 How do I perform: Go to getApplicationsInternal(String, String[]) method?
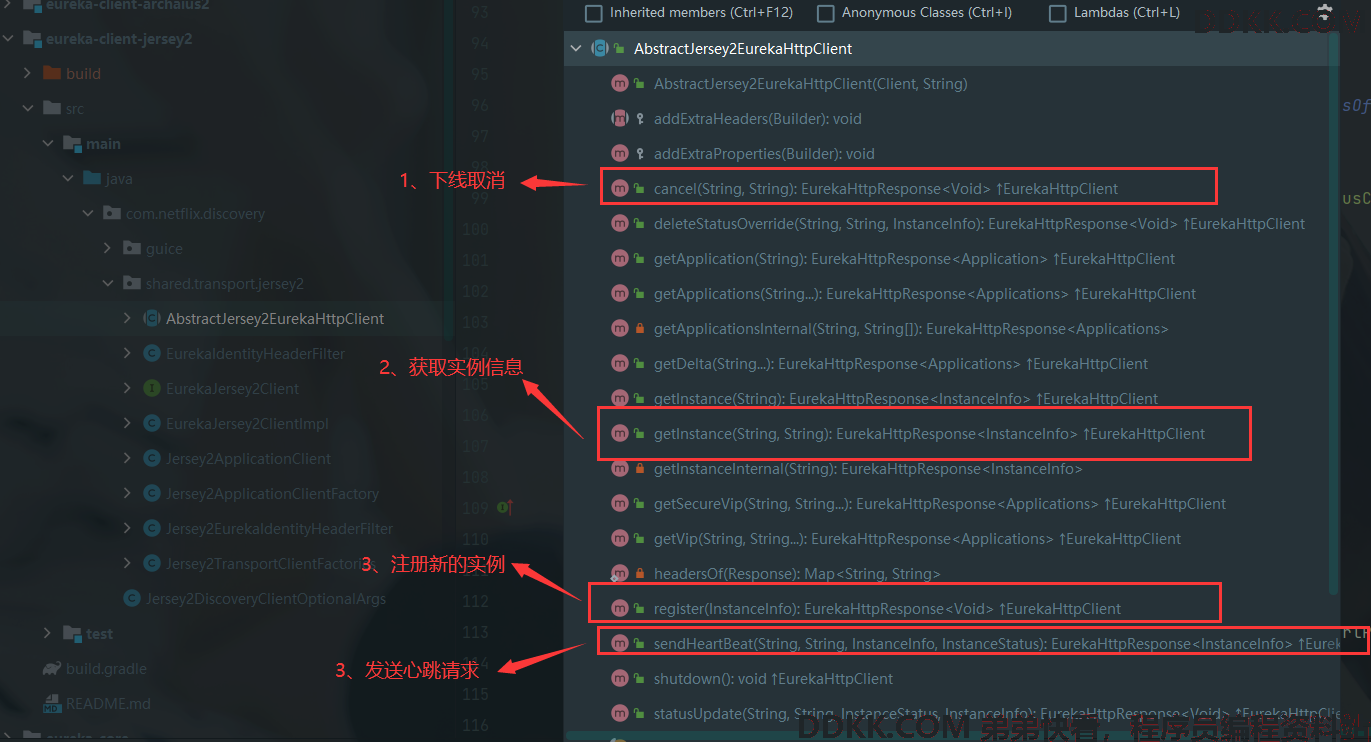(x=911, y=329)
